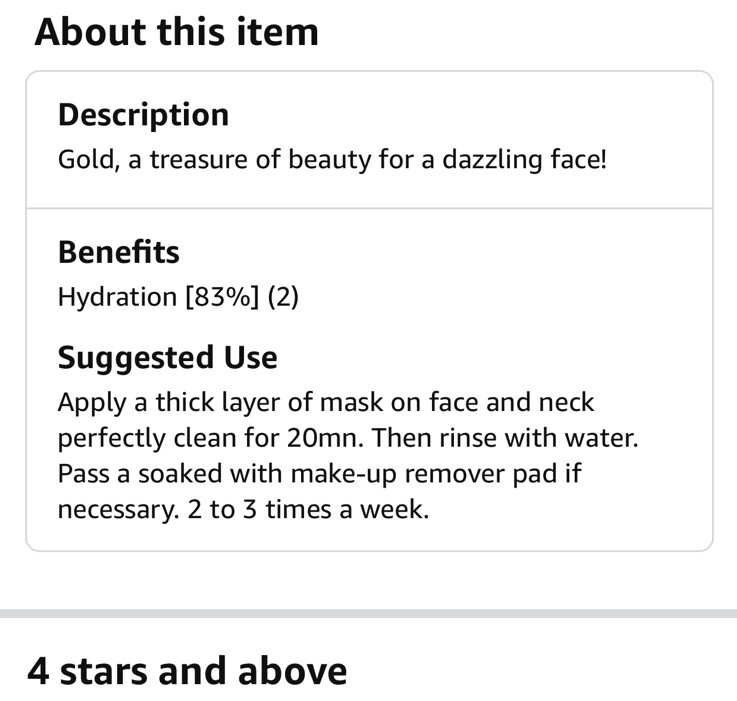Image resolution: width=737 pixels, height=701 pixels.
Task: Select the 'Suggested Use' heading
Action: click(167, 358)
